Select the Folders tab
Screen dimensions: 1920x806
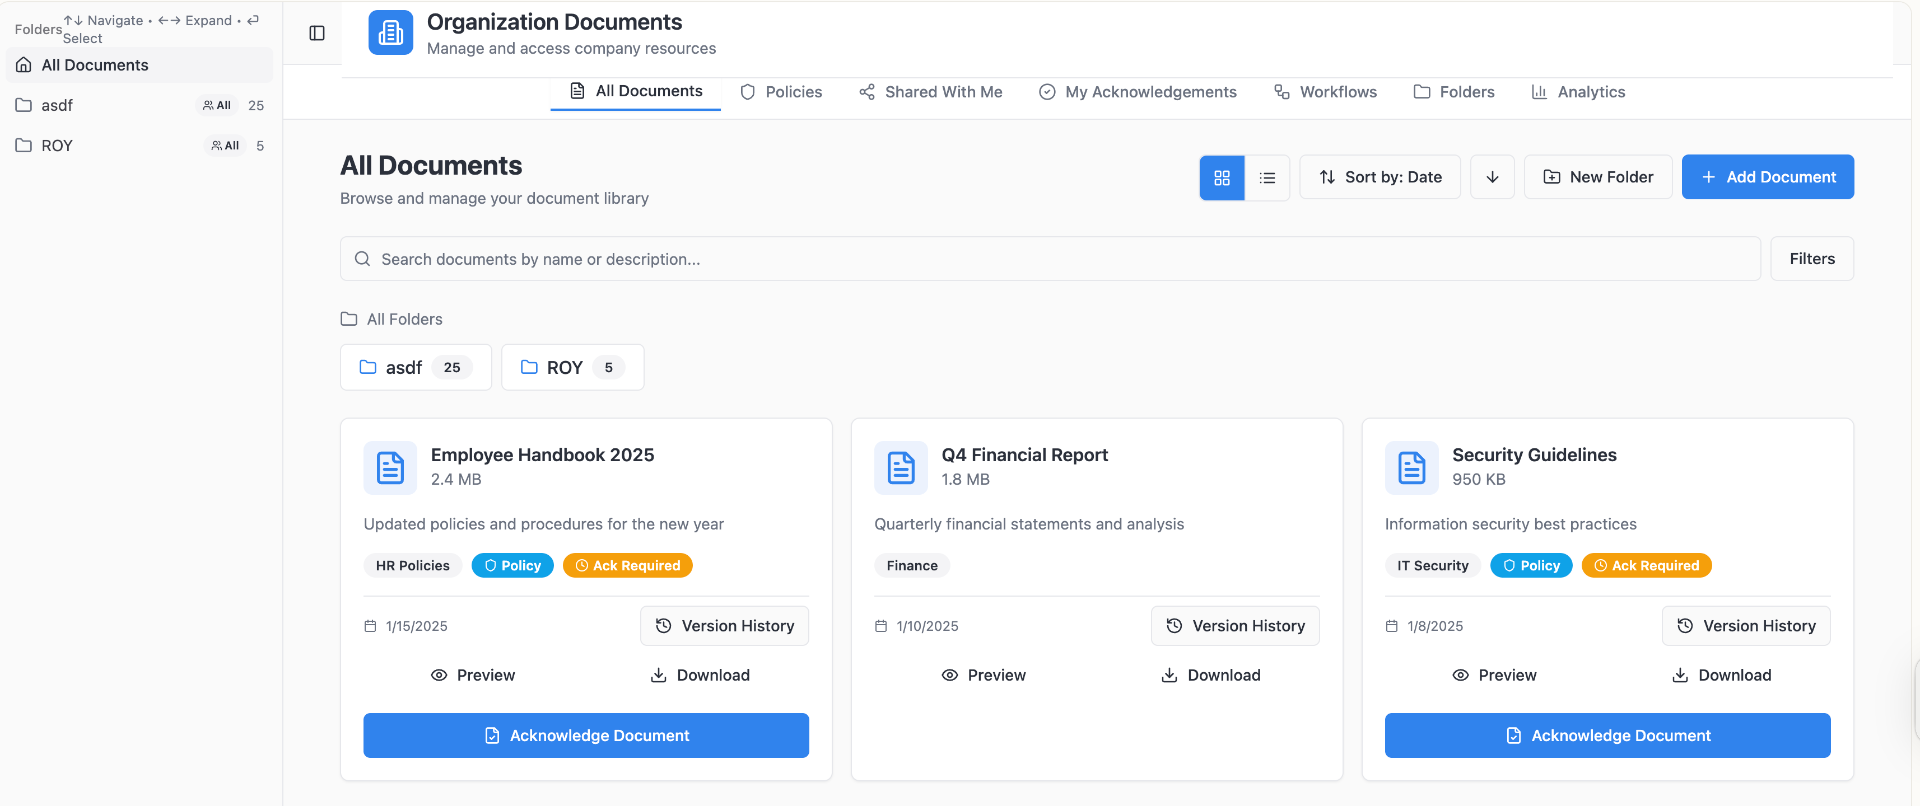coord(1454,92)
